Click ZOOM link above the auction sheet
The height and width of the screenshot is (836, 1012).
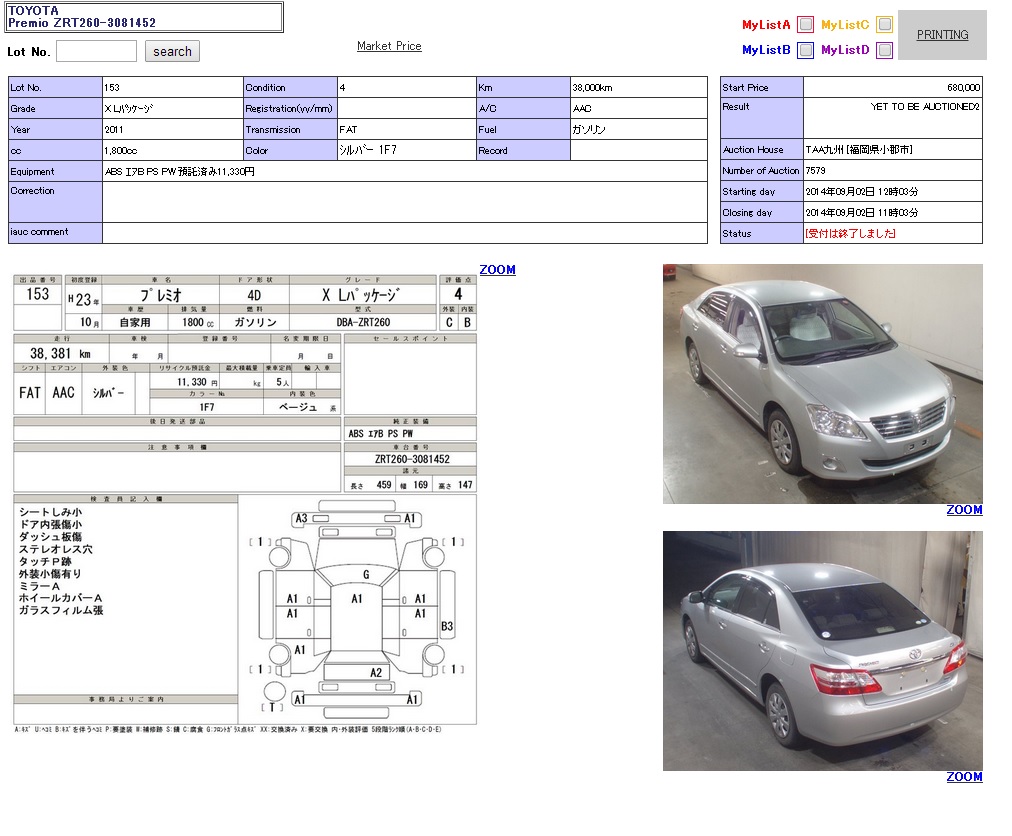pos(497,270)
